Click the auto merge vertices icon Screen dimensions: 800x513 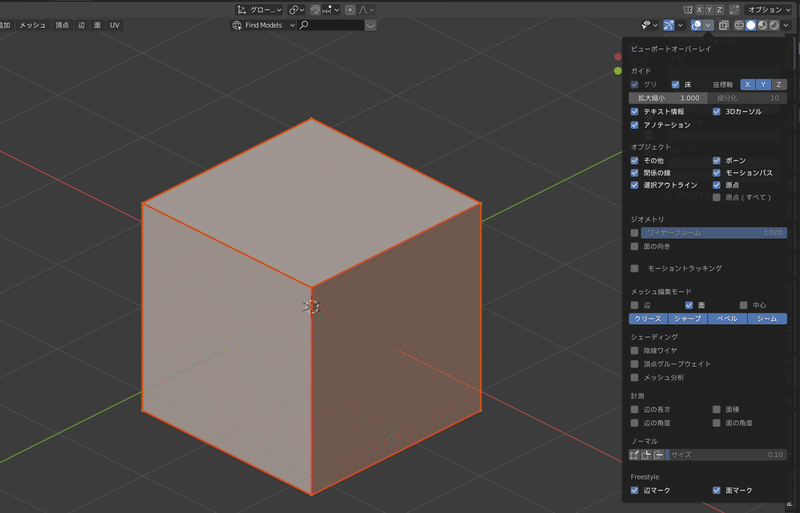coord(734,10)
